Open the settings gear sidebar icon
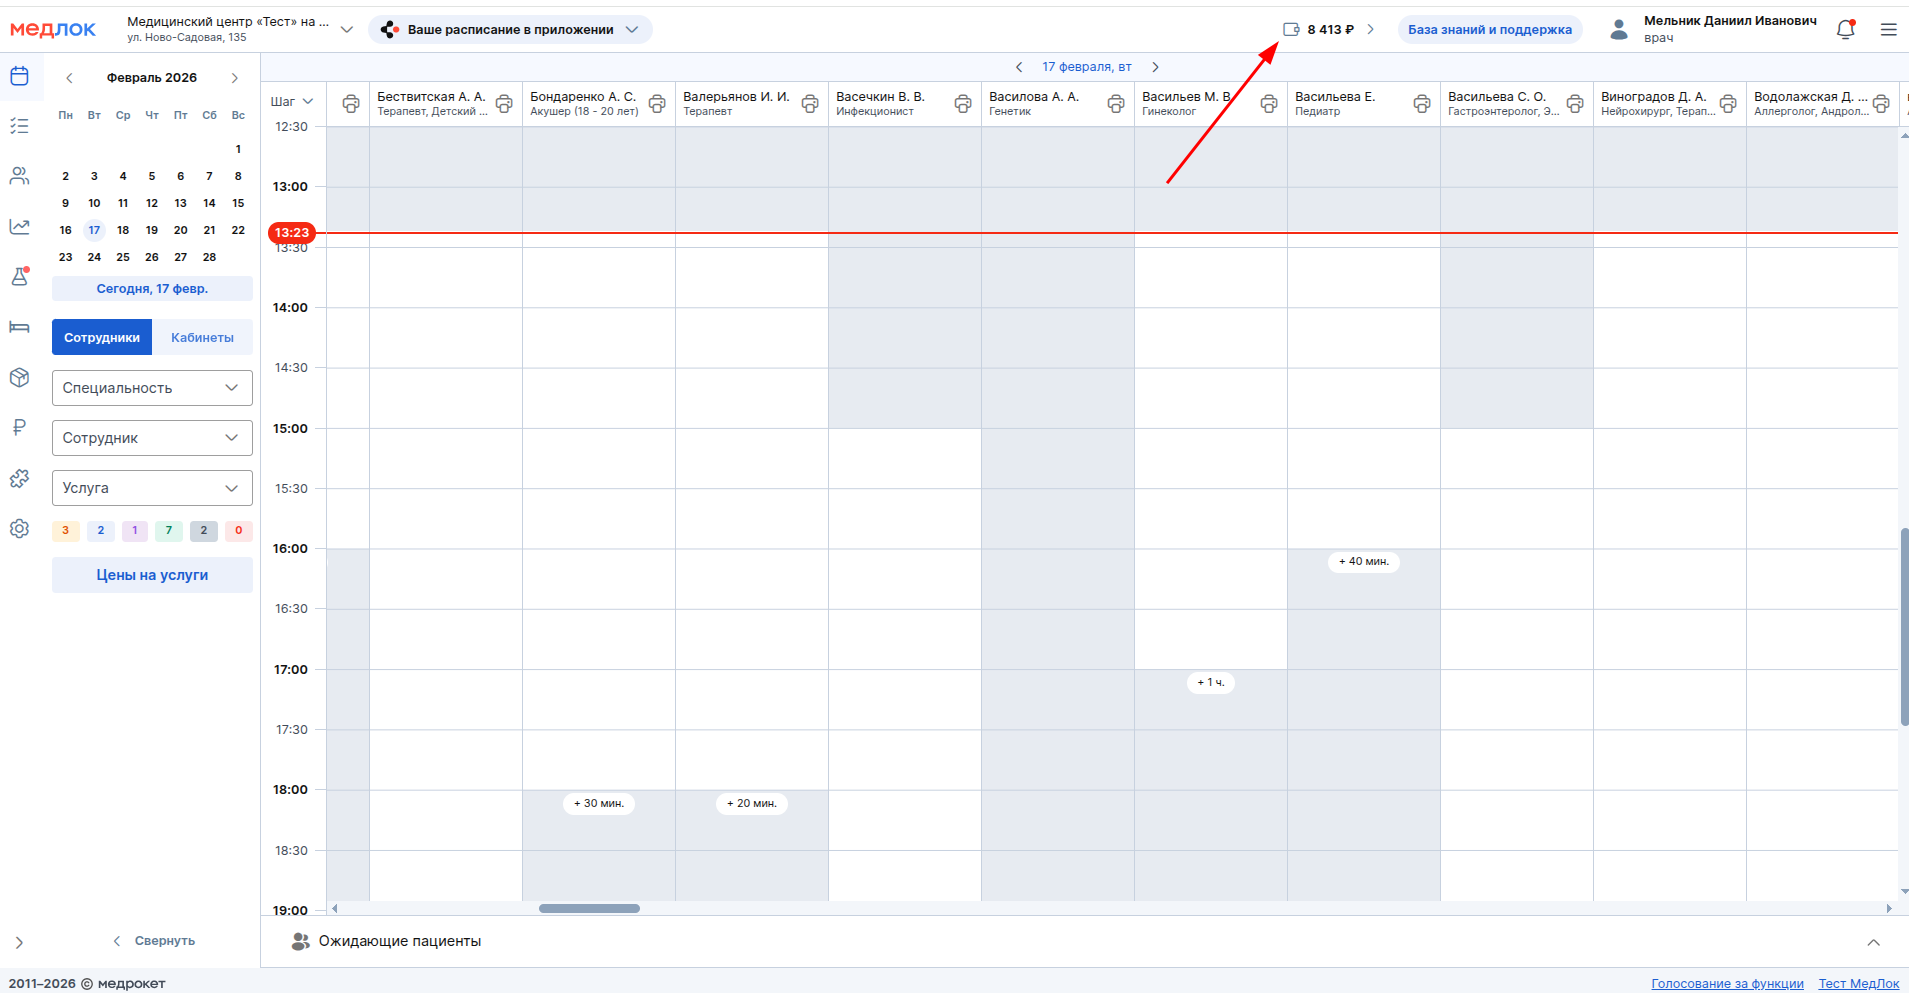The image size is (1909, 993). click(x=20, y=529)
